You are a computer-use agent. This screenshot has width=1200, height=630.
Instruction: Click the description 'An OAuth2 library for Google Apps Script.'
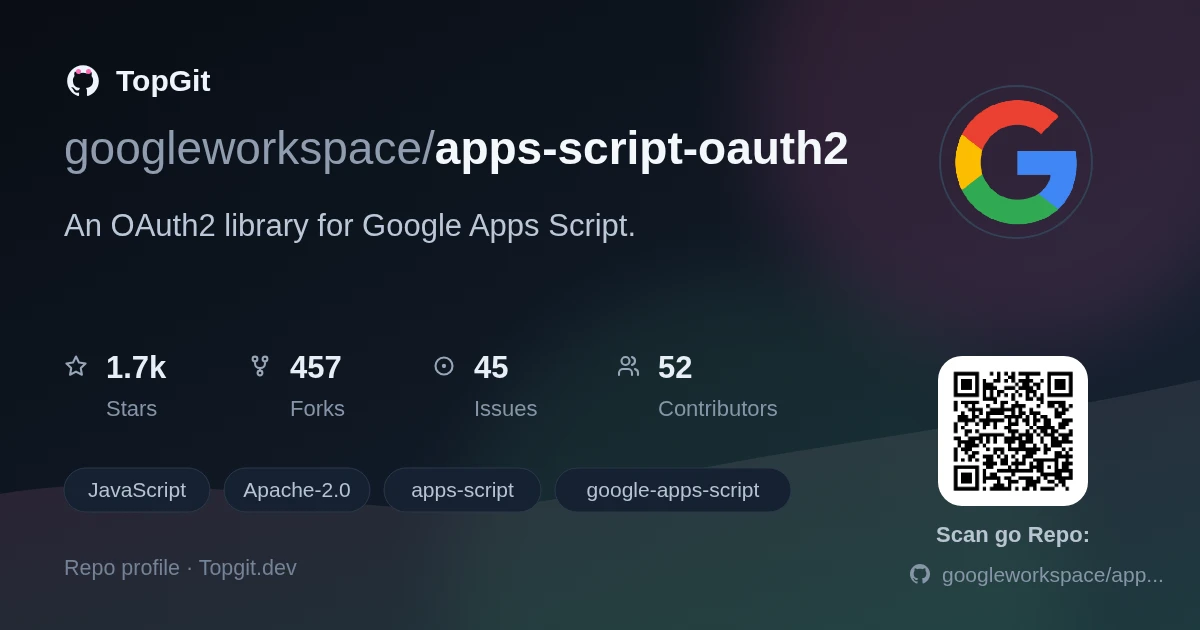coord(350,226)
